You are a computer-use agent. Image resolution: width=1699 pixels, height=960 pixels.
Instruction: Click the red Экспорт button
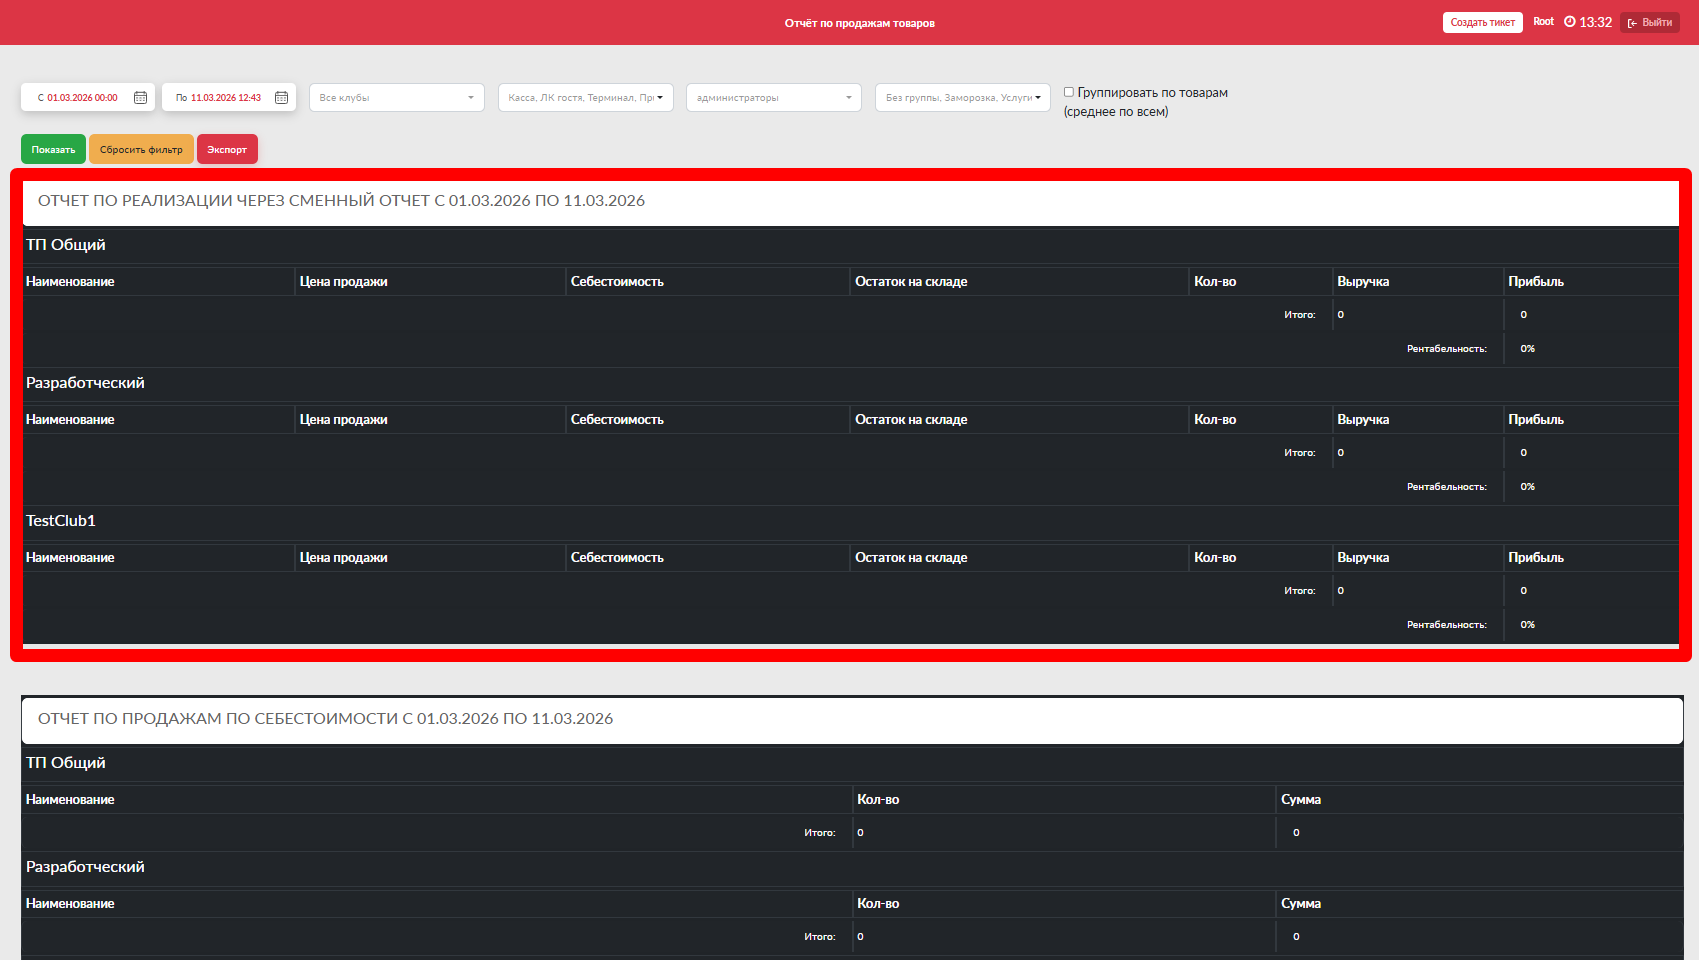pos(227,150)
